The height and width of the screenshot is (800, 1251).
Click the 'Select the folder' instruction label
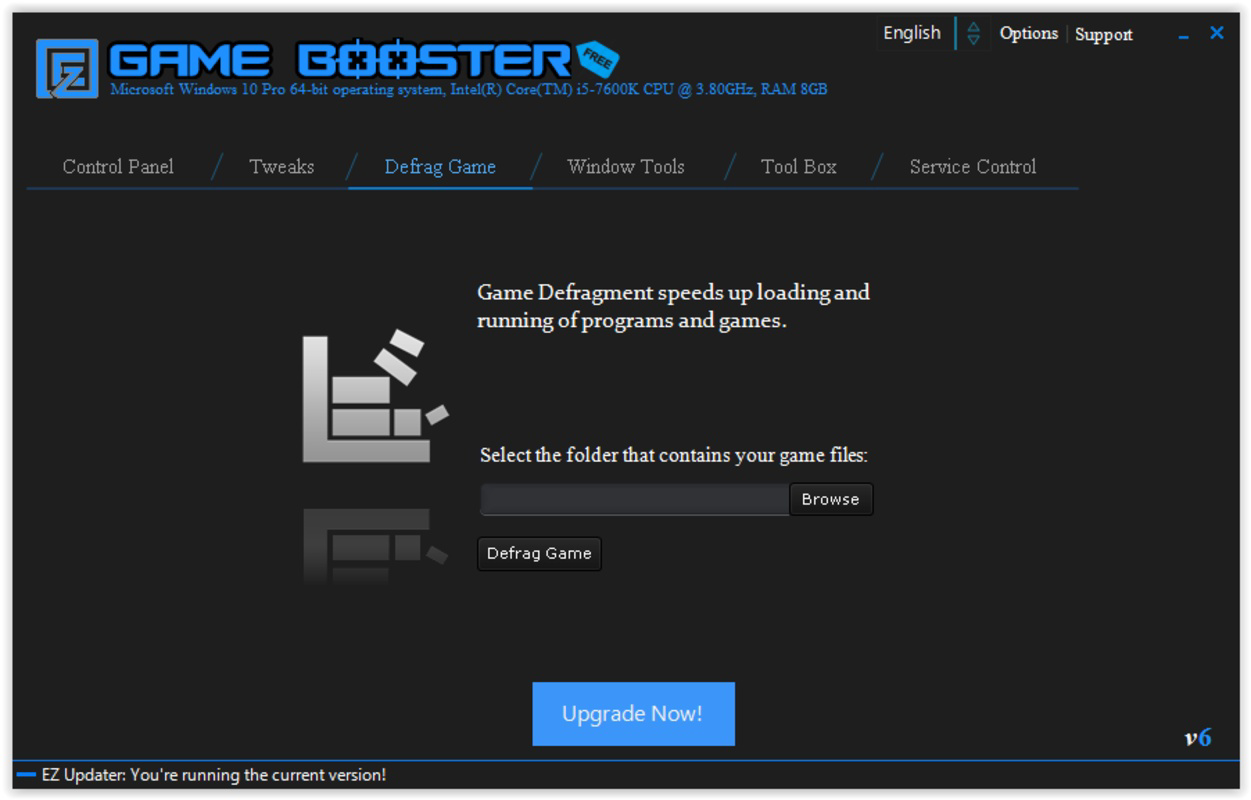point(674,455)
